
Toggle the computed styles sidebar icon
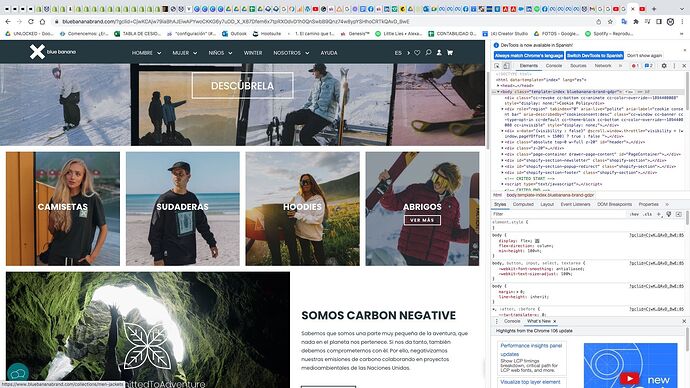(679, 214)
